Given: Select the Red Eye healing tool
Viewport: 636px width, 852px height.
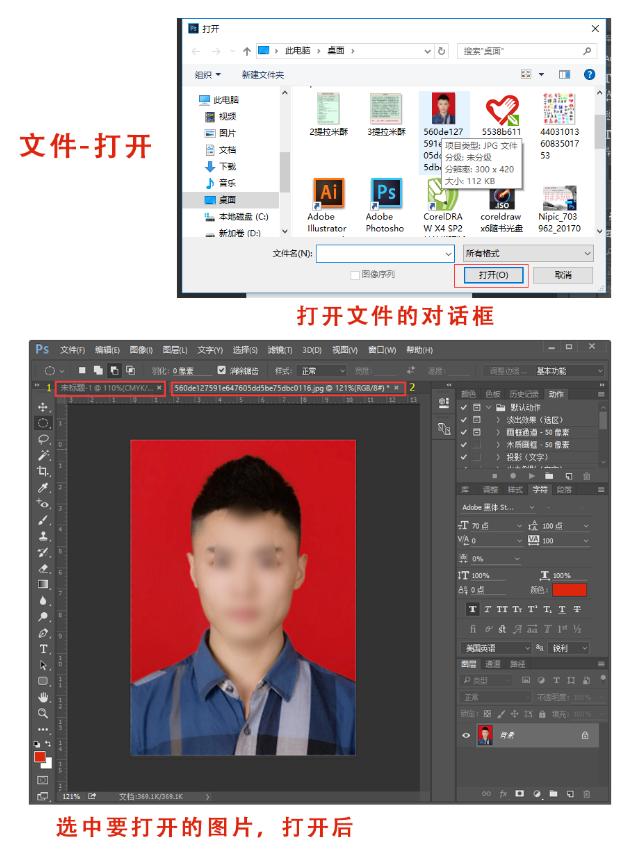Looking at the screenshot, I should point(43,504).
